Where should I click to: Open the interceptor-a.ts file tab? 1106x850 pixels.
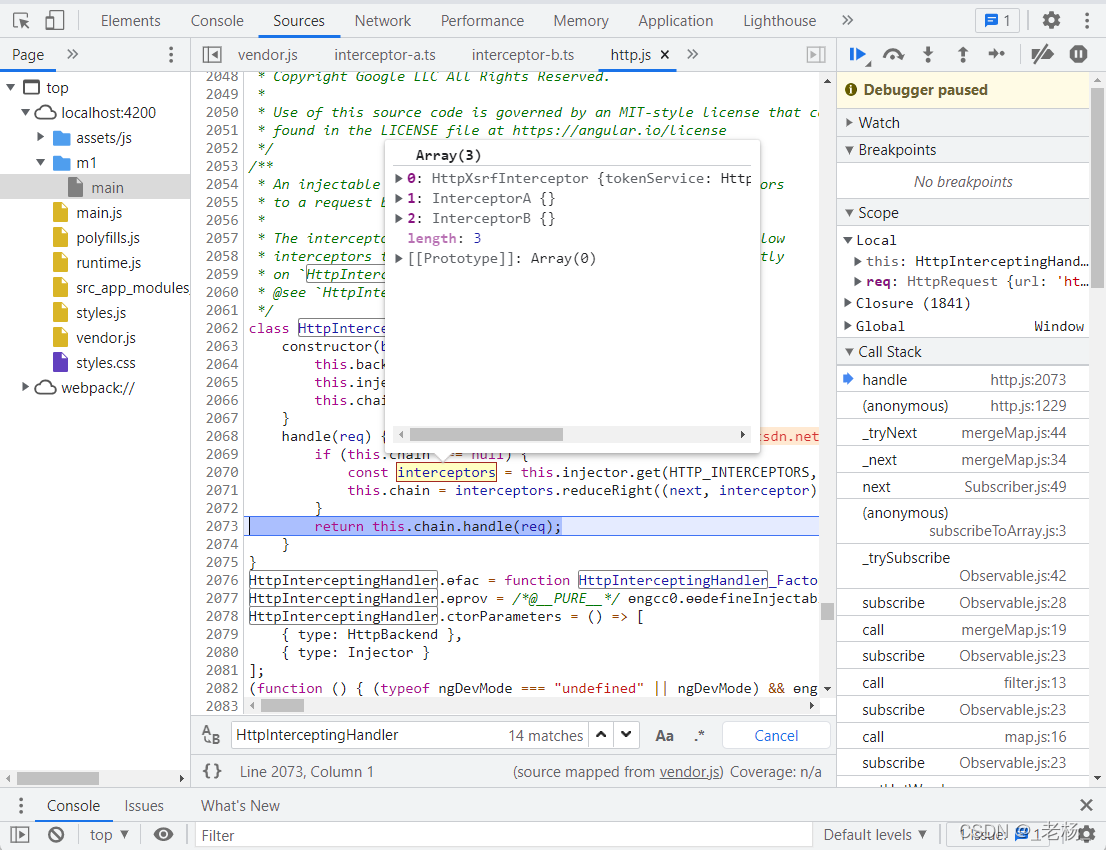(385, 55)
